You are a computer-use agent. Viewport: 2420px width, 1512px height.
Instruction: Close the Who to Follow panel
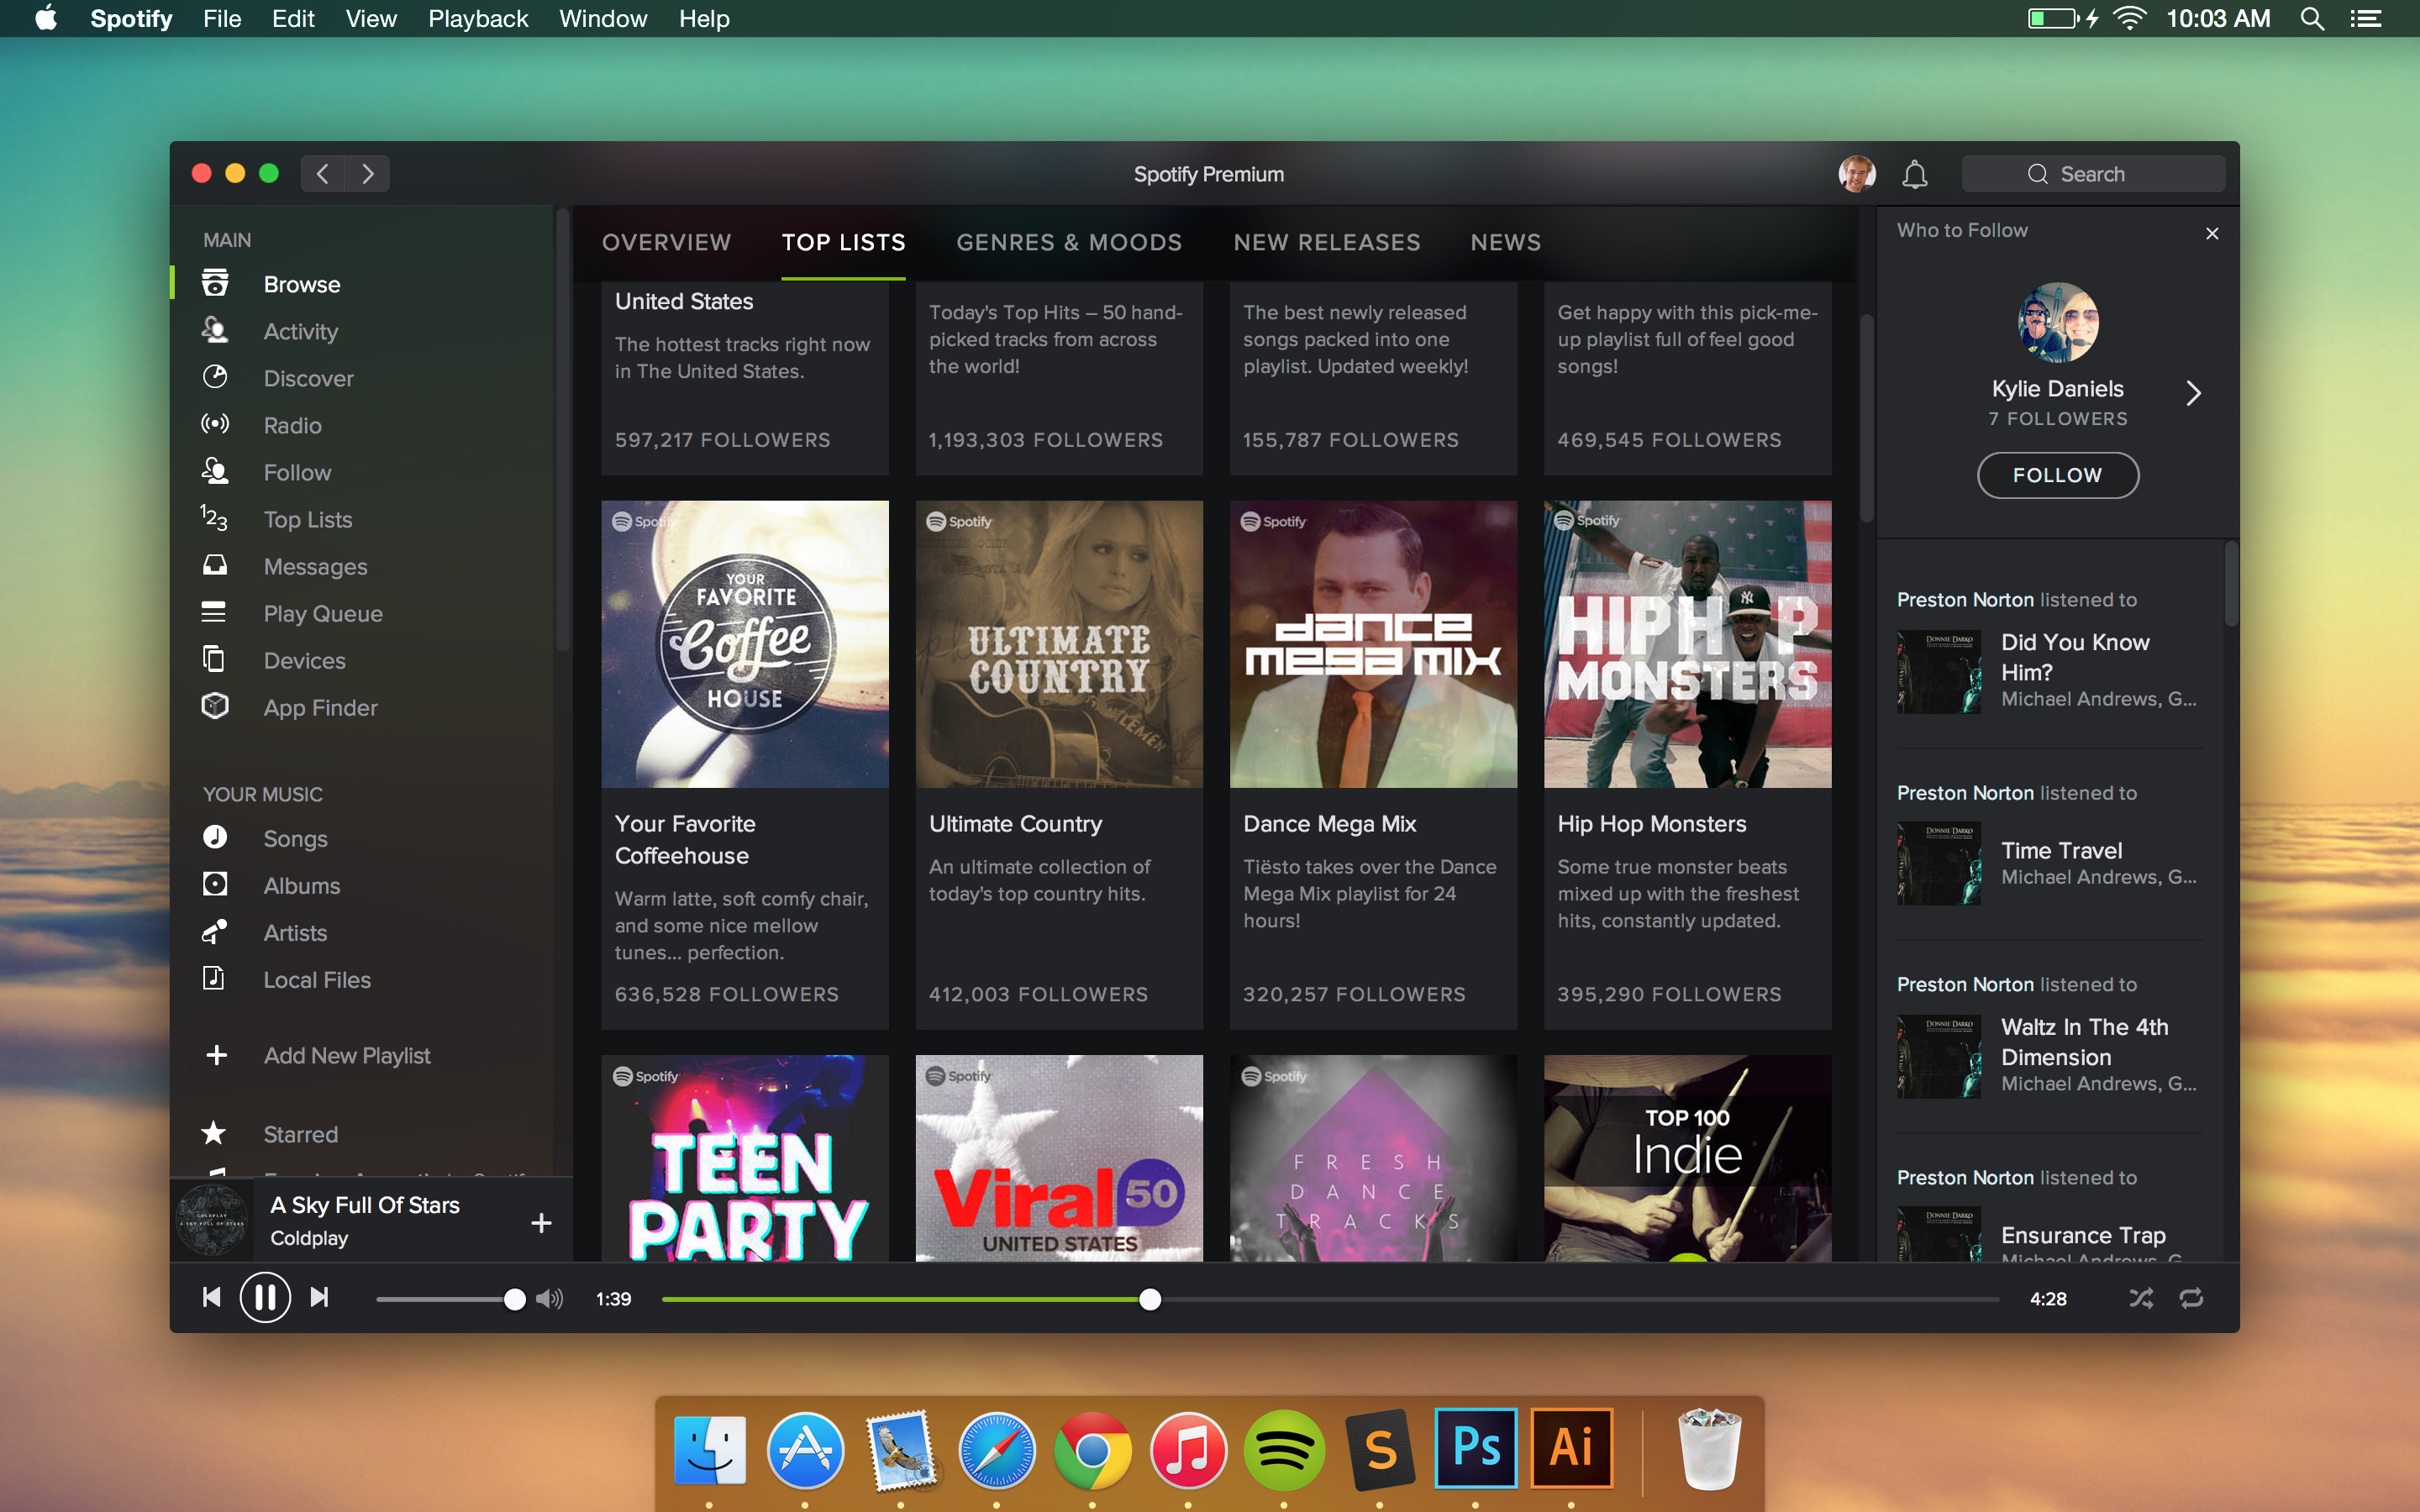(2212, 233)
